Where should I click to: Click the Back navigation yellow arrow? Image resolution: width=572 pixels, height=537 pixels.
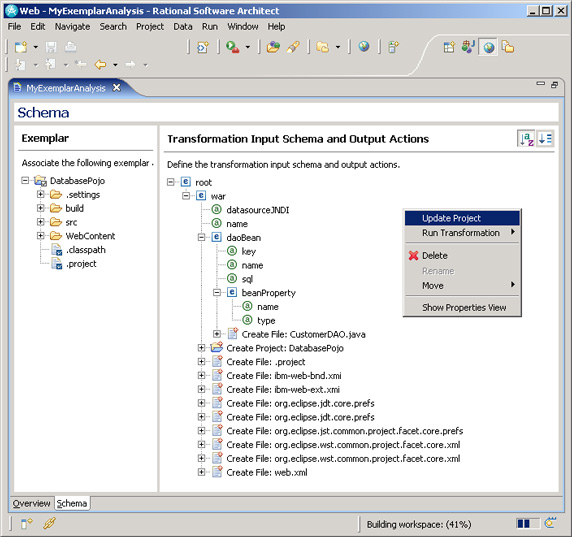pos(100,65)
